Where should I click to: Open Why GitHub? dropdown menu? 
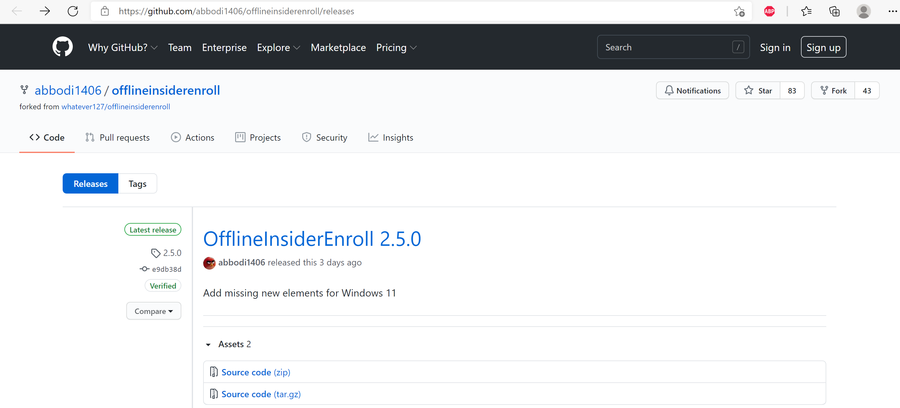(x=122, y=48)
